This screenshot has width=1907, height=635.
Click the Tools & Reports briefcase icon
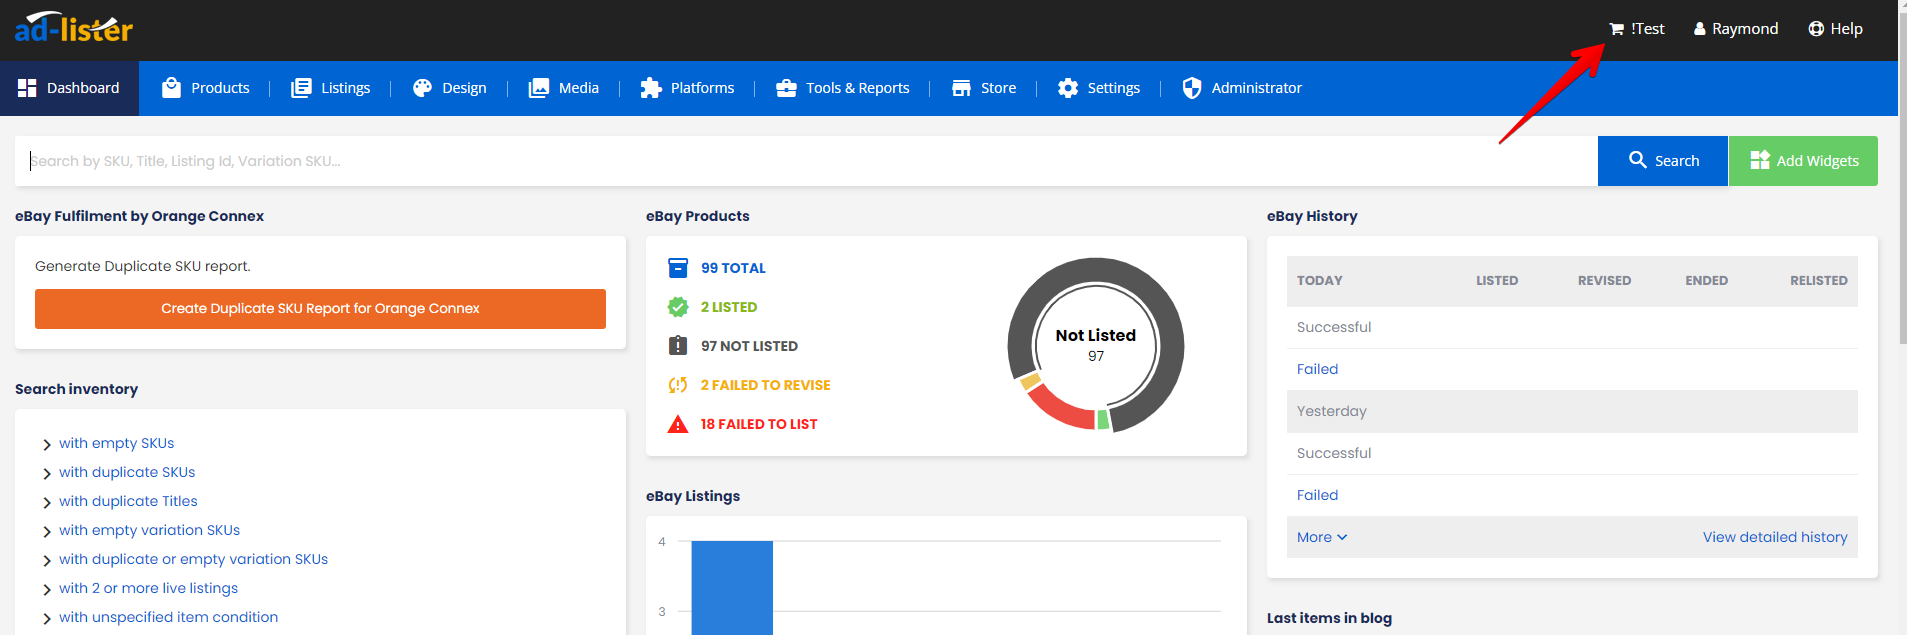pos(786,88)
